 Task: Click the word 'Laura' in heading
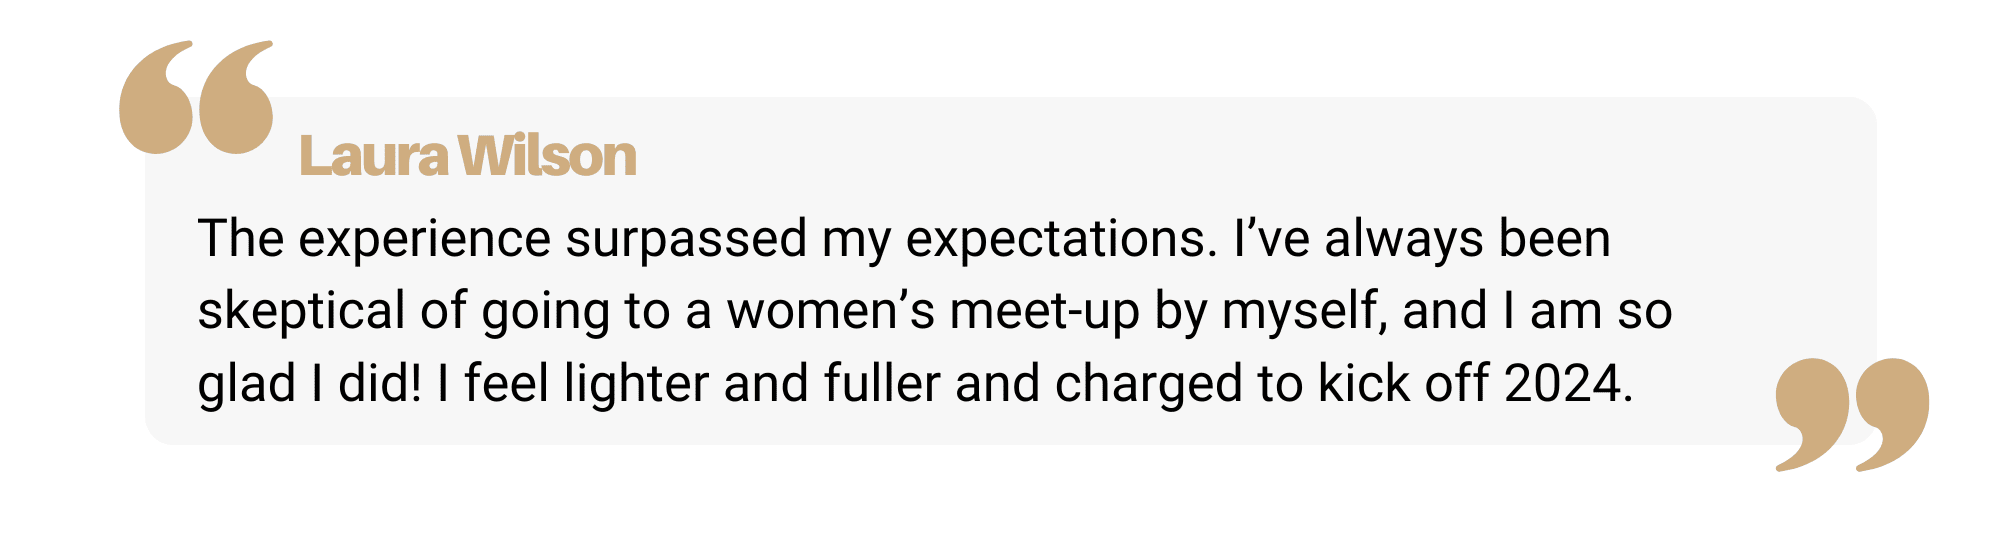[373, 156]
